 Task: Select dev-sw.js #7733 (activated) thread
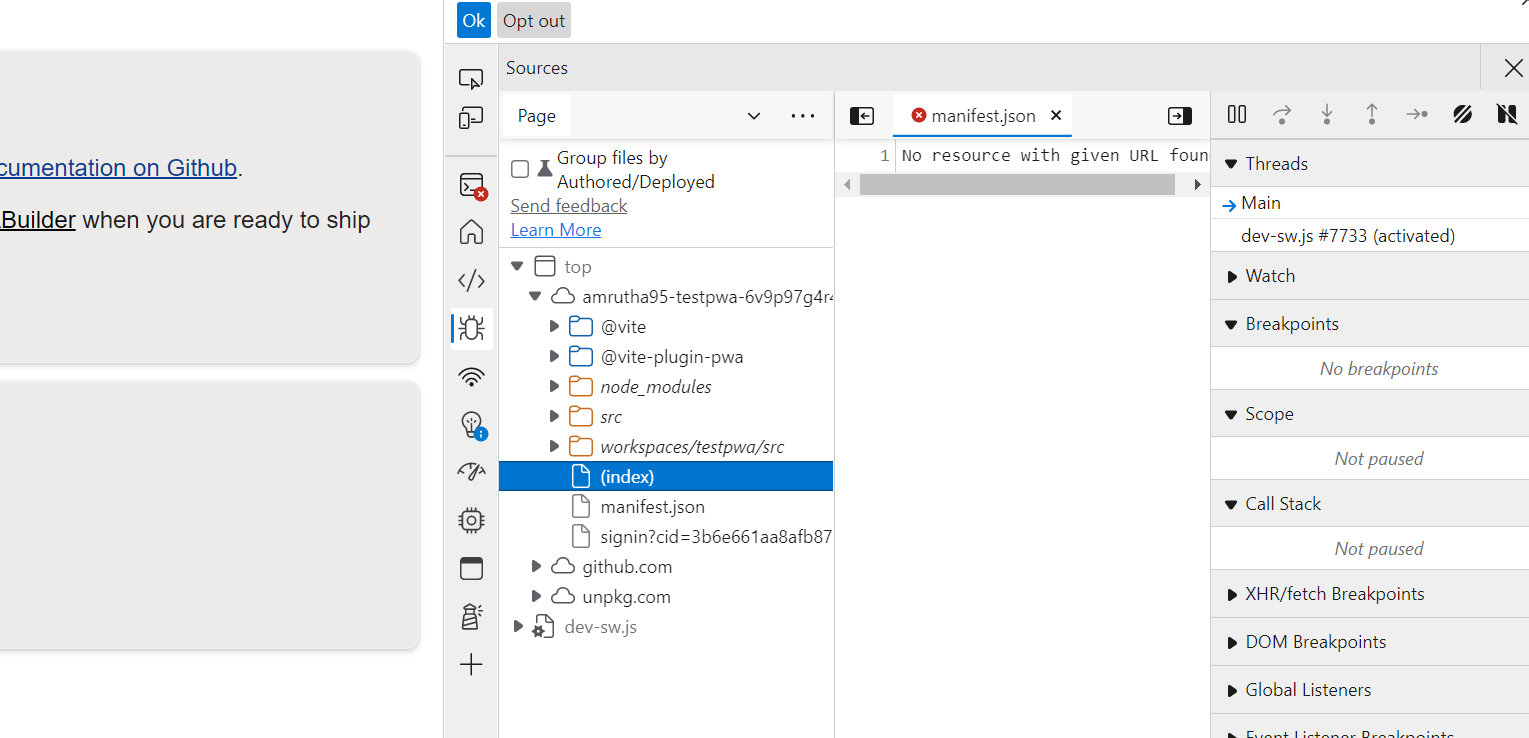point(1370,236)
